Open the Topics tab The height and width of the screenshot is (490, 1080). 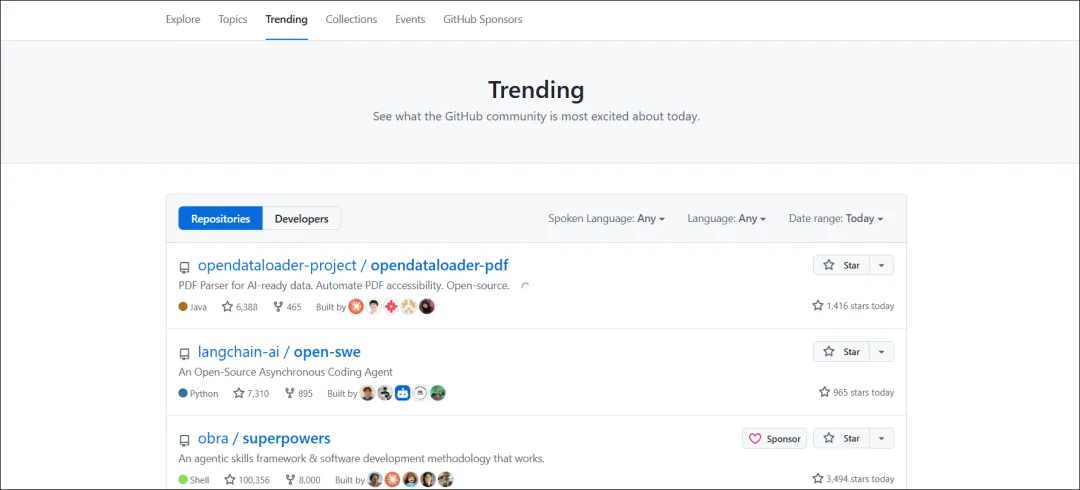pyautogui.click(x=233, y=19)
